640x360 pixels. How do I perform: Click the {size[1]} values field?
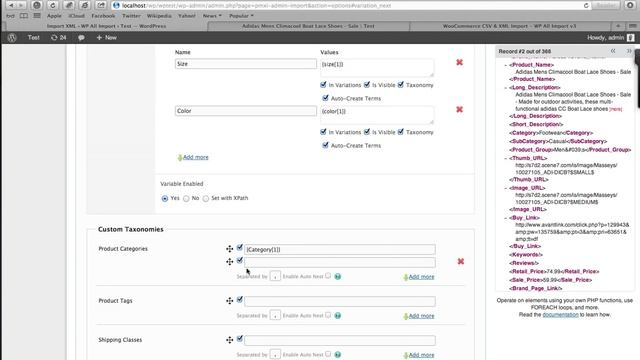377,68
